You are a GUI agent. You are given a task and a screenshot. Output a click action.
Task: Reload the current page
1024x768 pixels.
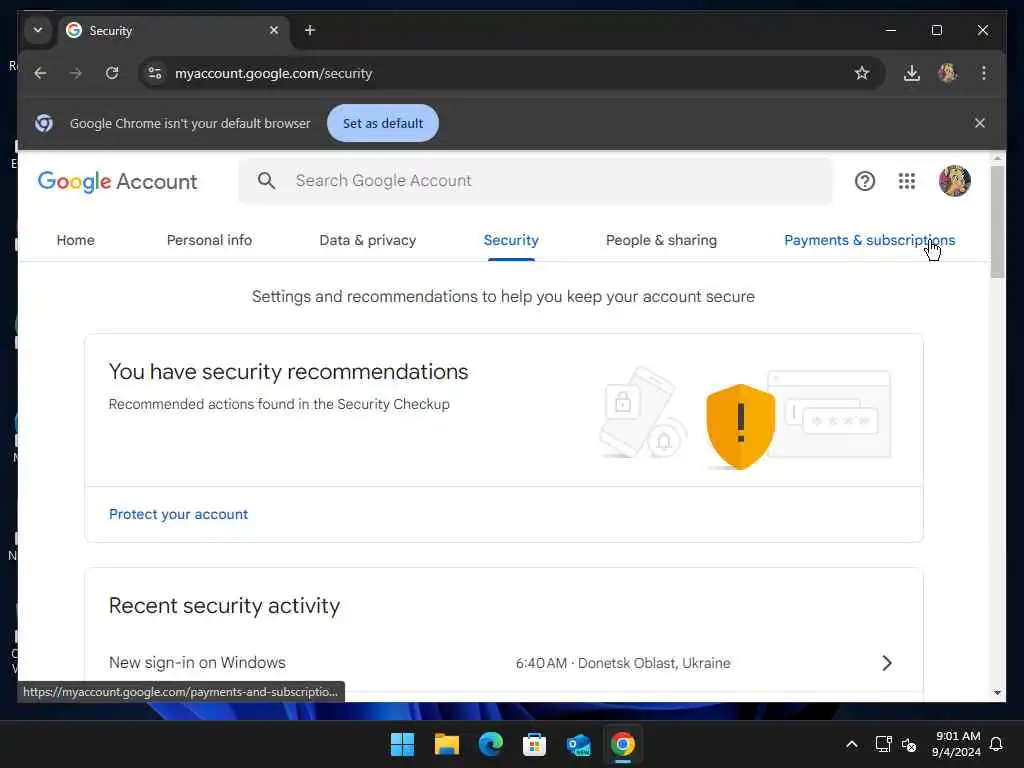click(x=112, y=73)
